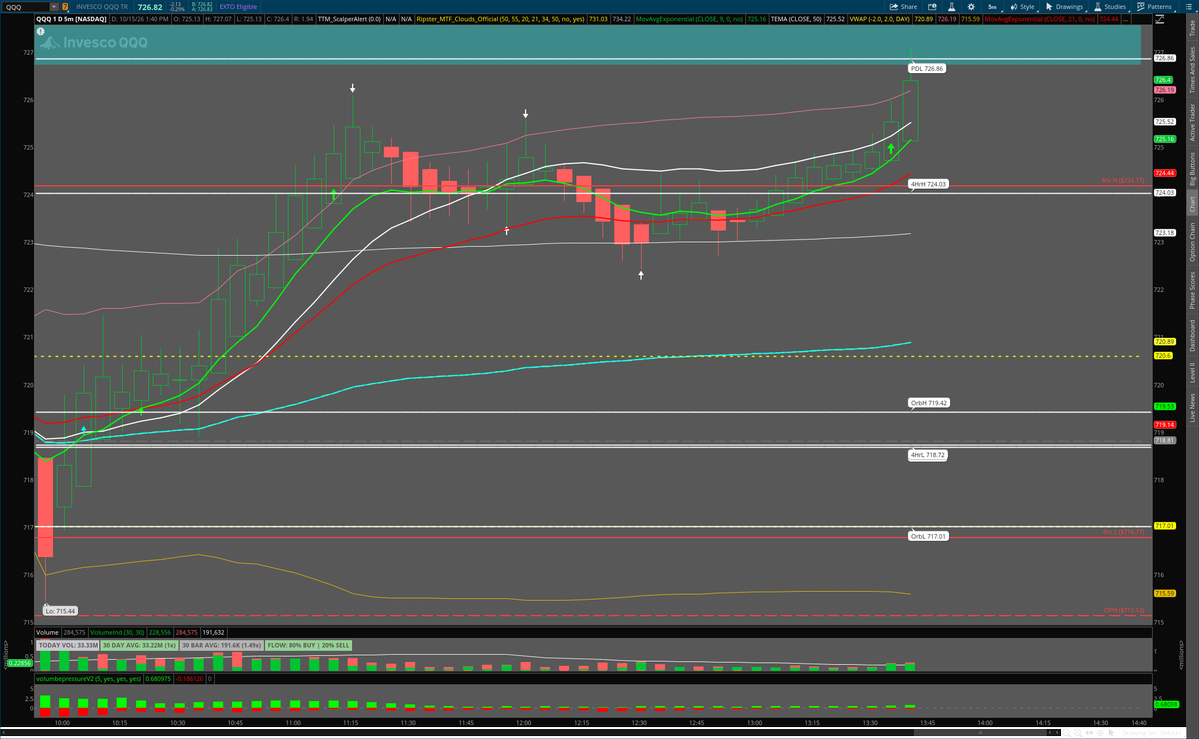This screenshot has width=1199, height=739.
Task: Open the Live News sidebar tab
Action: (1191, 407)
